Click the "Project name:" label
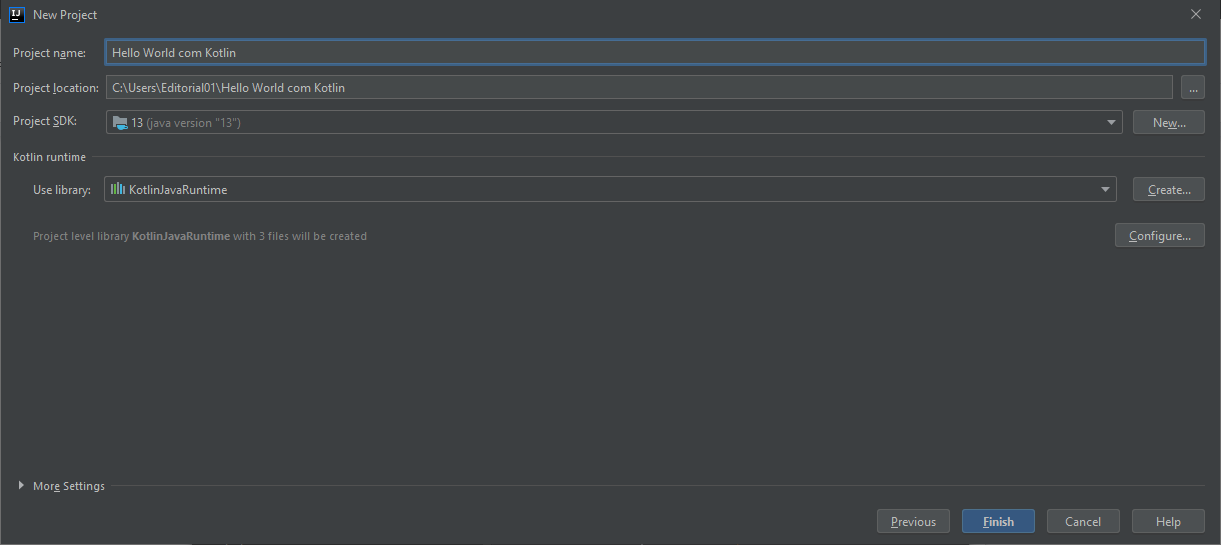 point(50,53)
